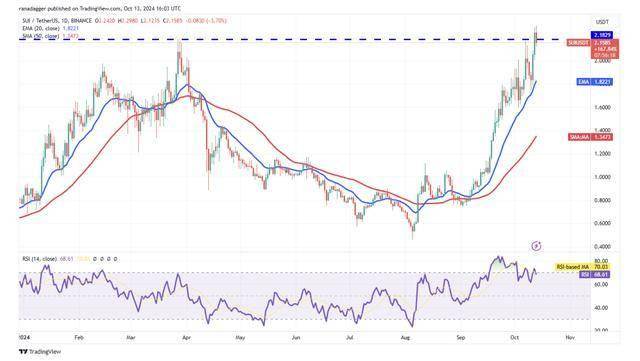The image size is (640, 361).
Task: Click the 1.0000 price axis tick
Action: 602,177
